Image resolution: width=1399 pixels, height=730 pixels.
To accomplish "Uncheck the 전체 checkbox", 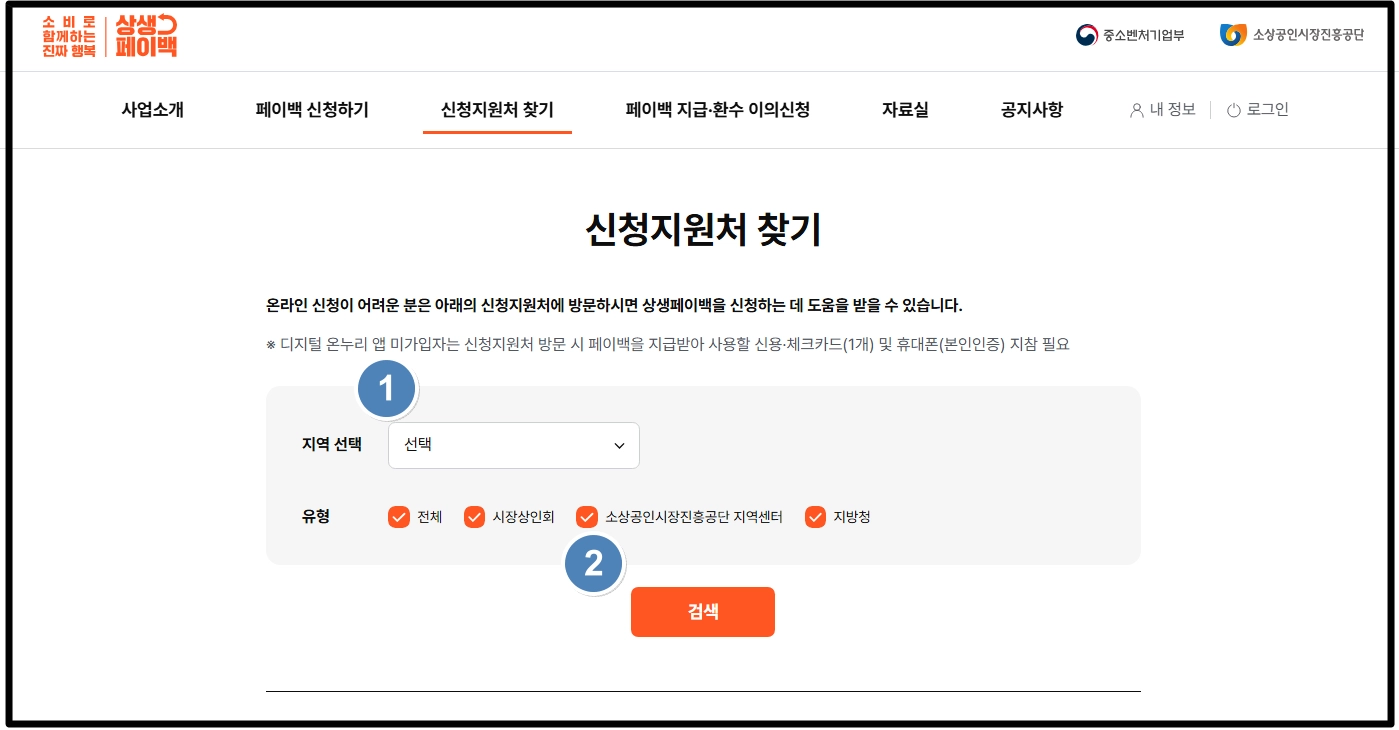I will pyautogui.click(x=400, y=517).
